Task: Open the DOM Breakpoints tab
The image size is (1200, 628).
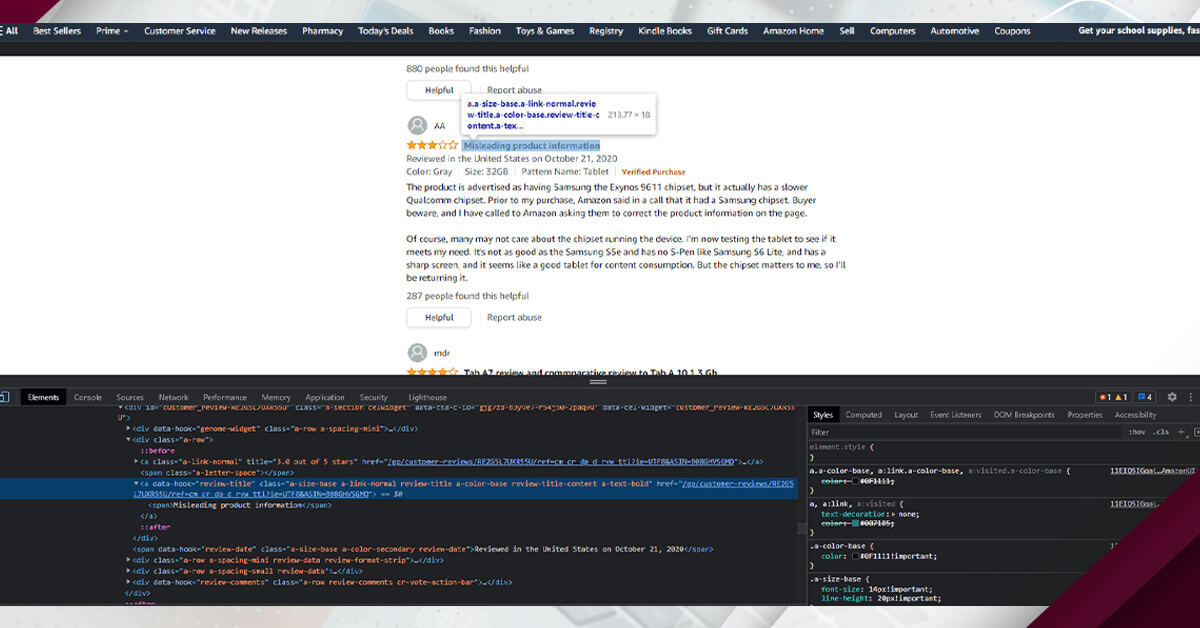Action: click(1024, 415)
